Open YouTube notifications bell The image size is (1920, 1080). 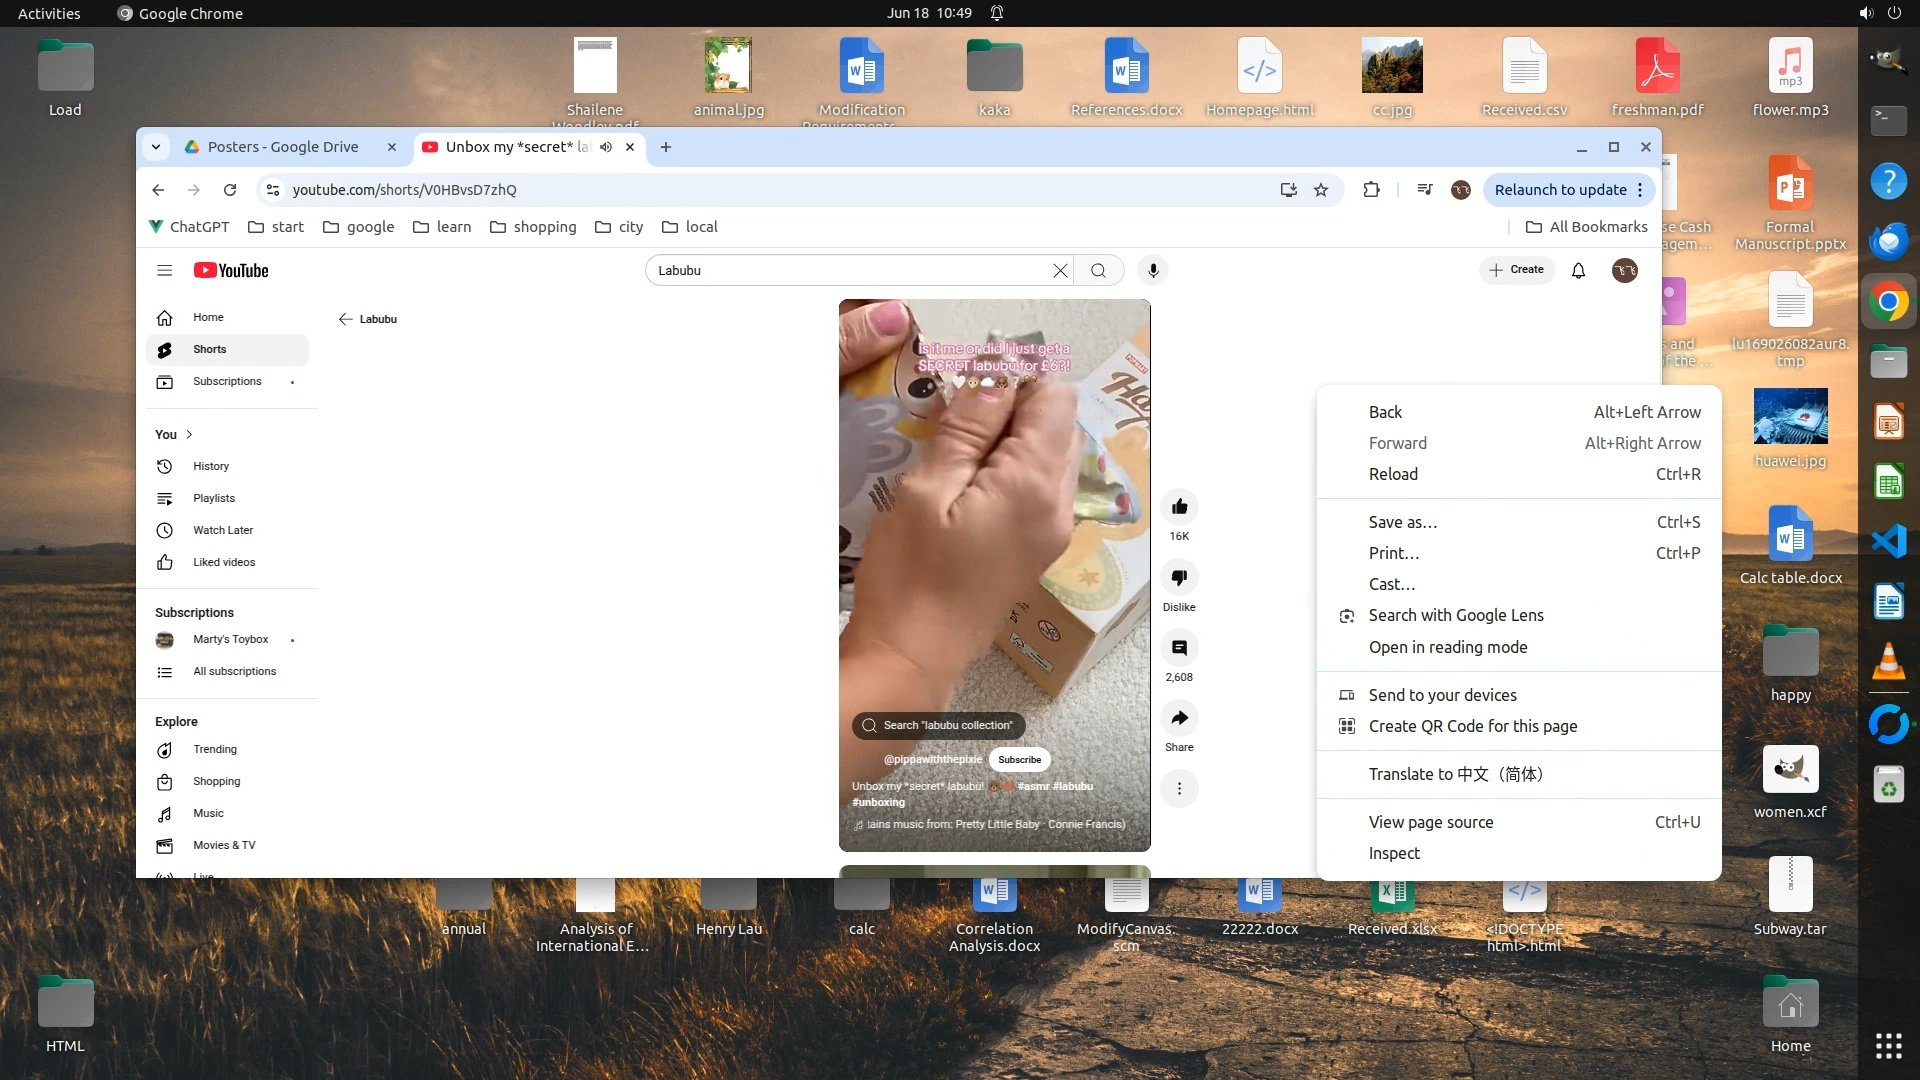(x=1578, y=270)
